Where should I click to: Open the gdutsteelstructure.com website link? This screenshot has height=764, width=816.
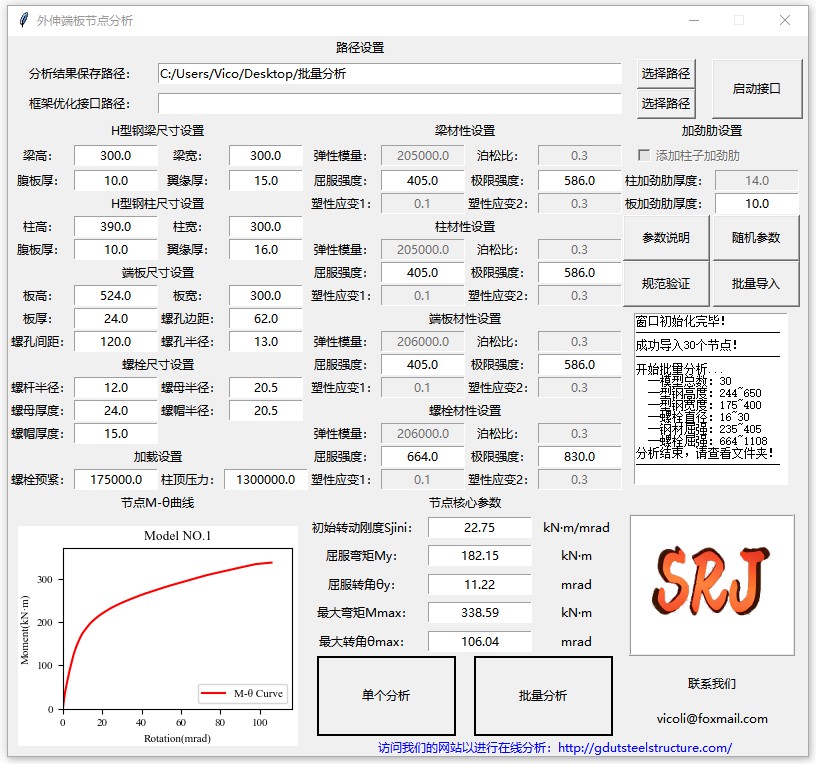[645, 747]
